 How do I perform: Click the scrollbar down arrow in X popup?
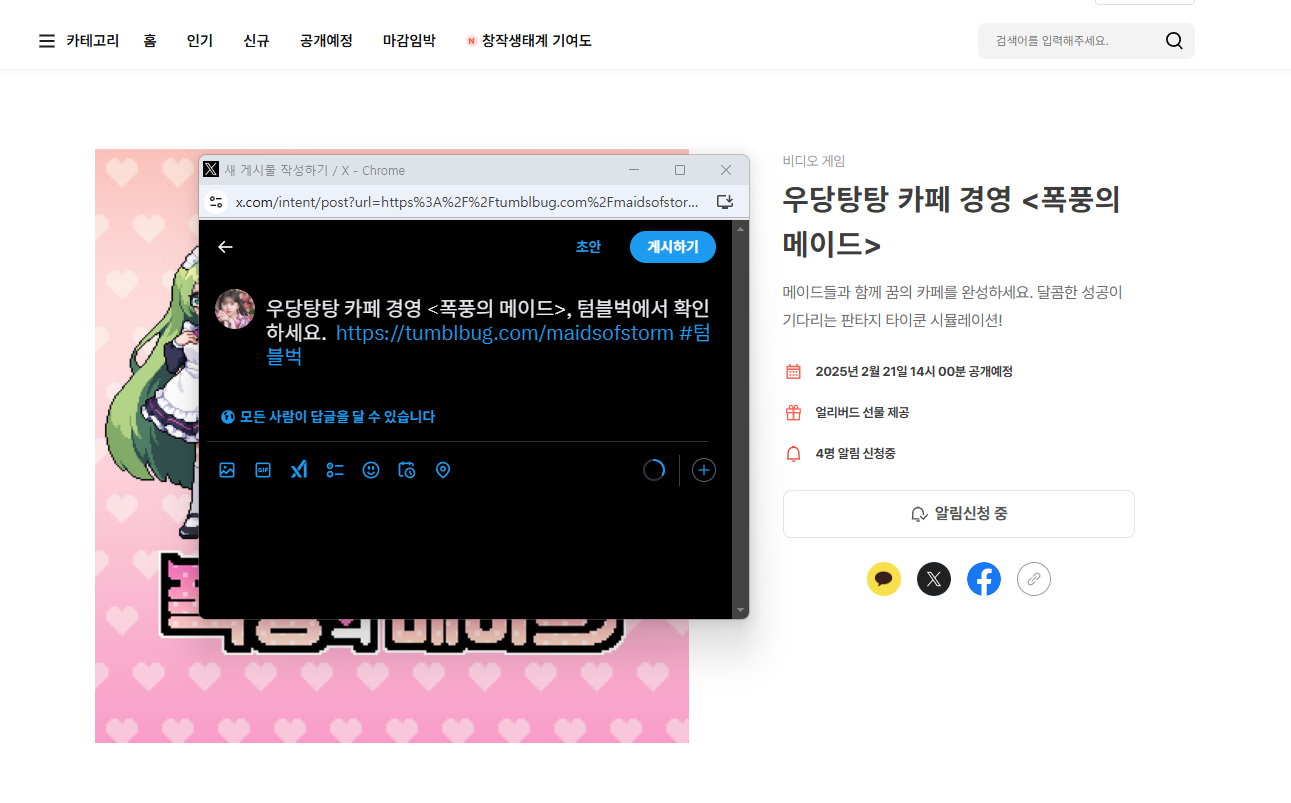pyautogui.click(x=741, y=610)
